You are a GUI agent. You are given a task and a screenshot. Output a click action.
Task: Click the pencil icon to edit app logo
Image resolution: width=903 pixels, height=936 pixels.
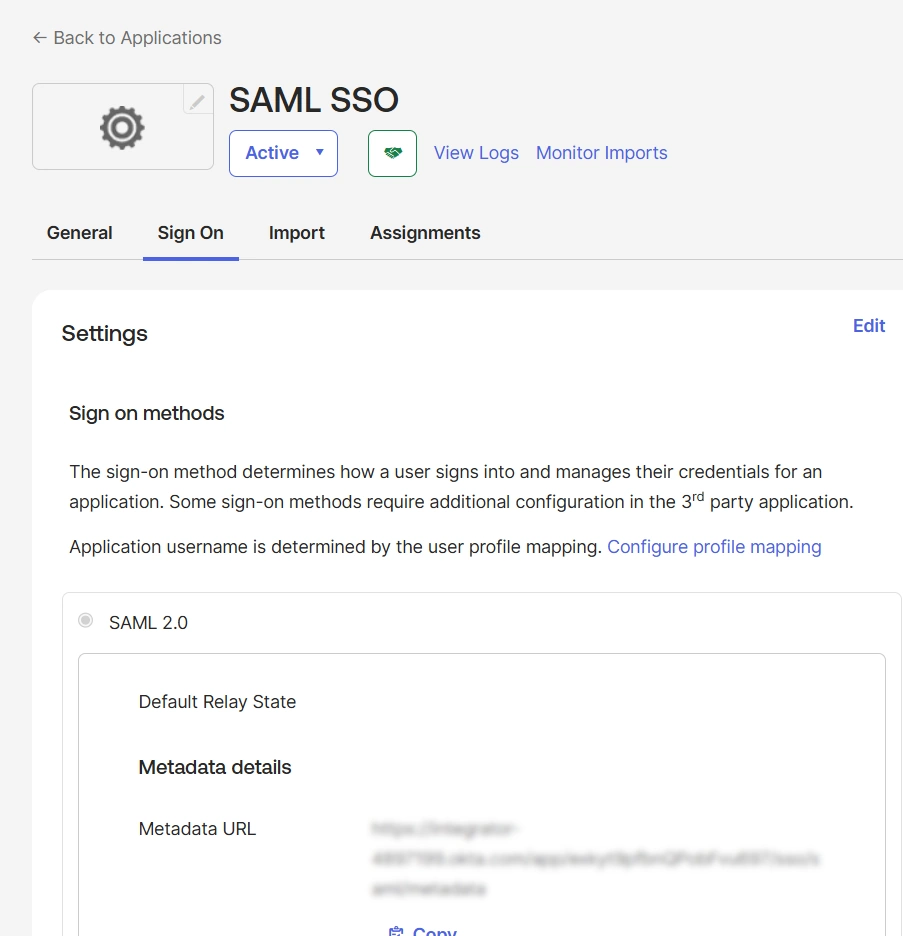tap(198, 101)
